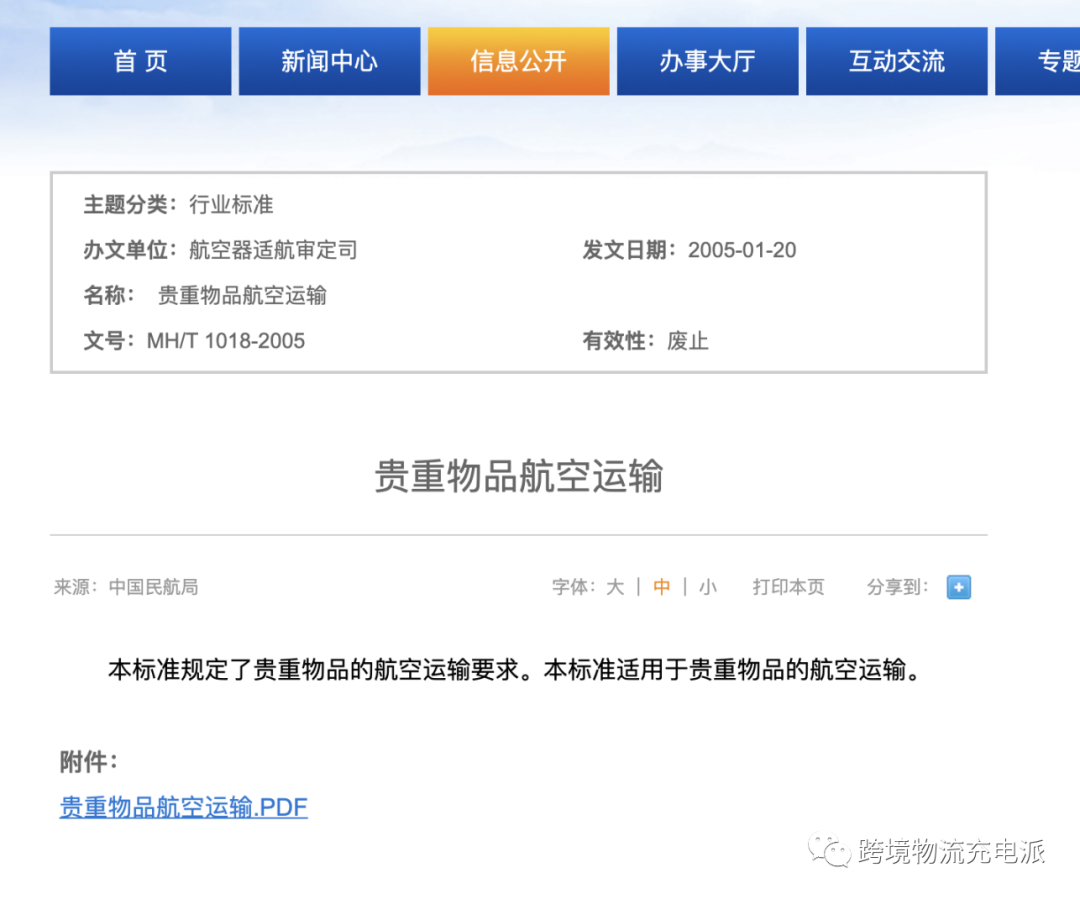Click the 行业标准 topic category label
Screen dimensions: 1080x899
[231, 205]
